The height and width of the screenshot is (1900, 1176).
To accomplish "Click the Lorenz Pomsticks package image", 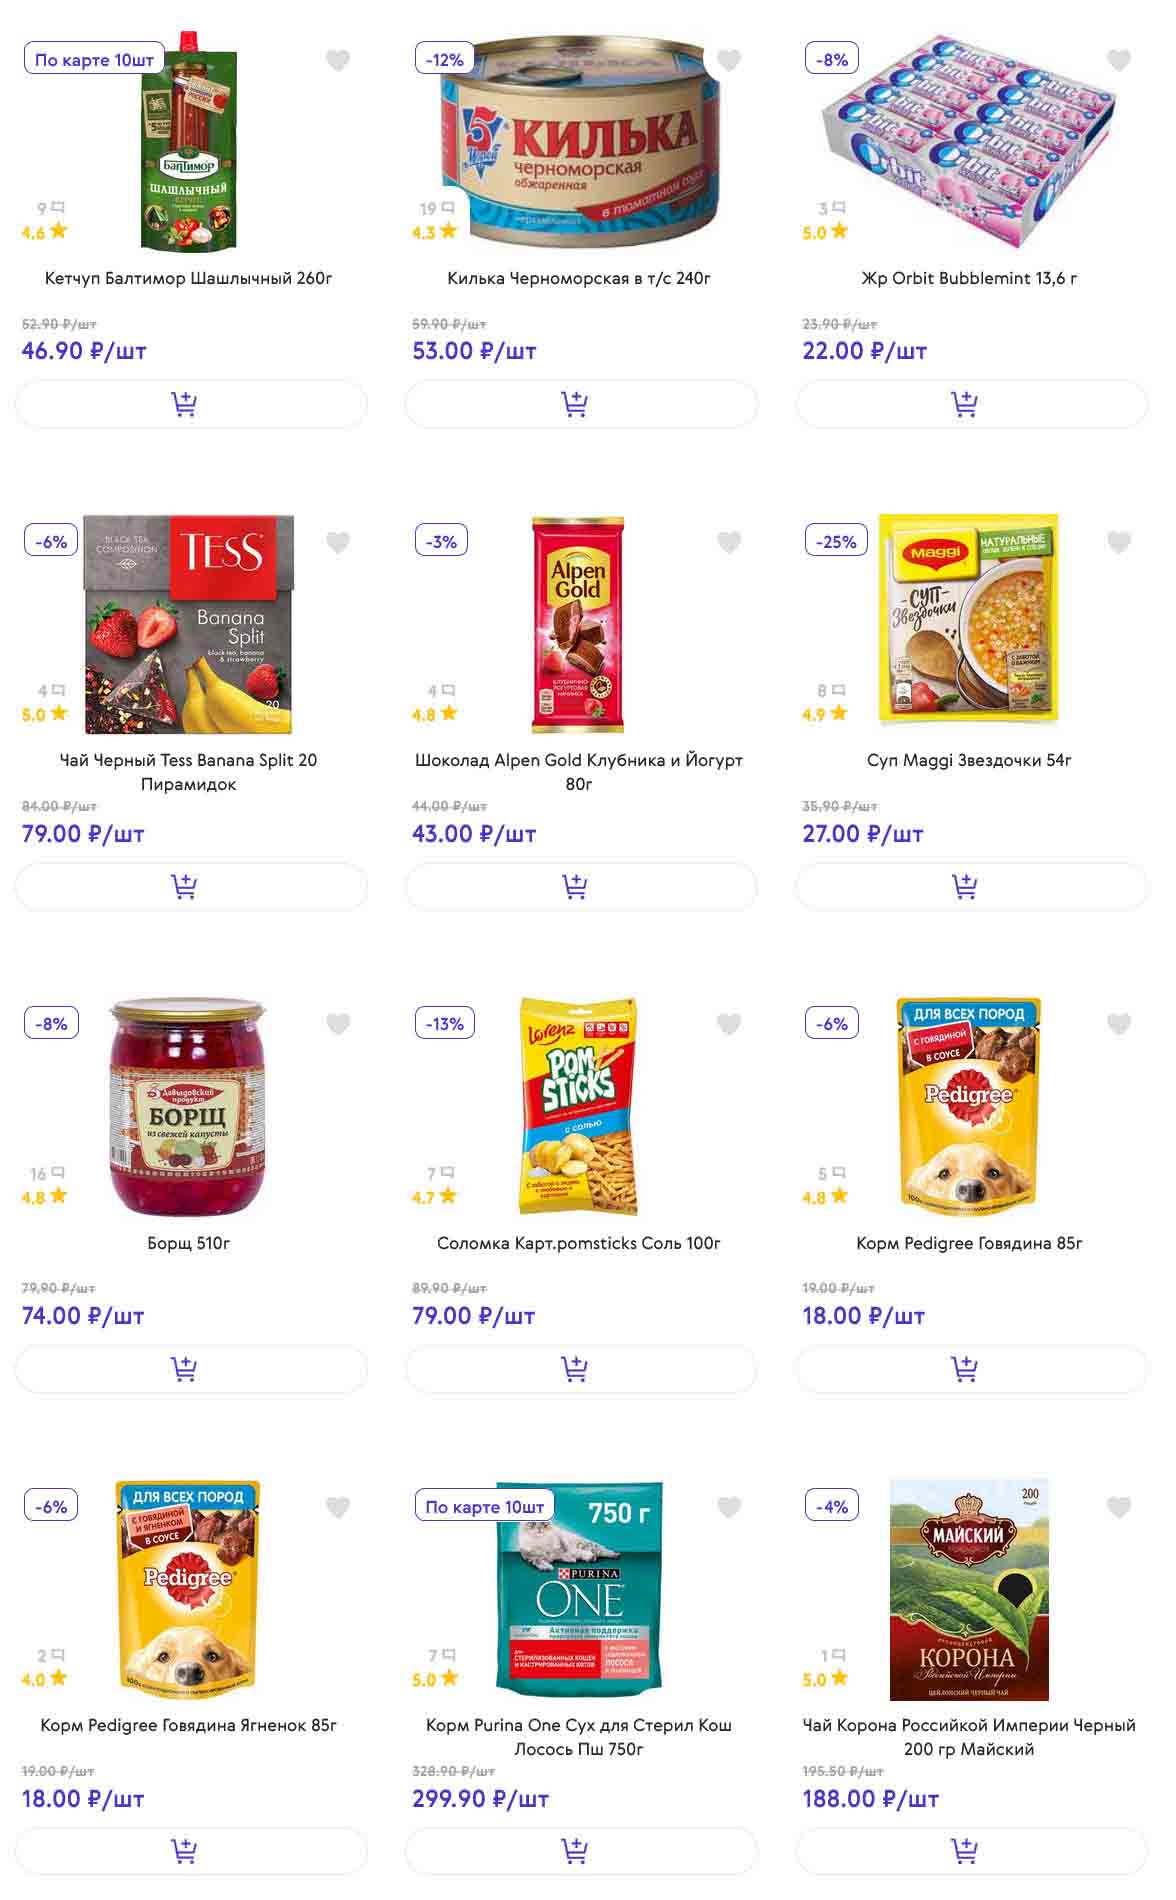I will pyautogui.click(x=579, y=1105).
